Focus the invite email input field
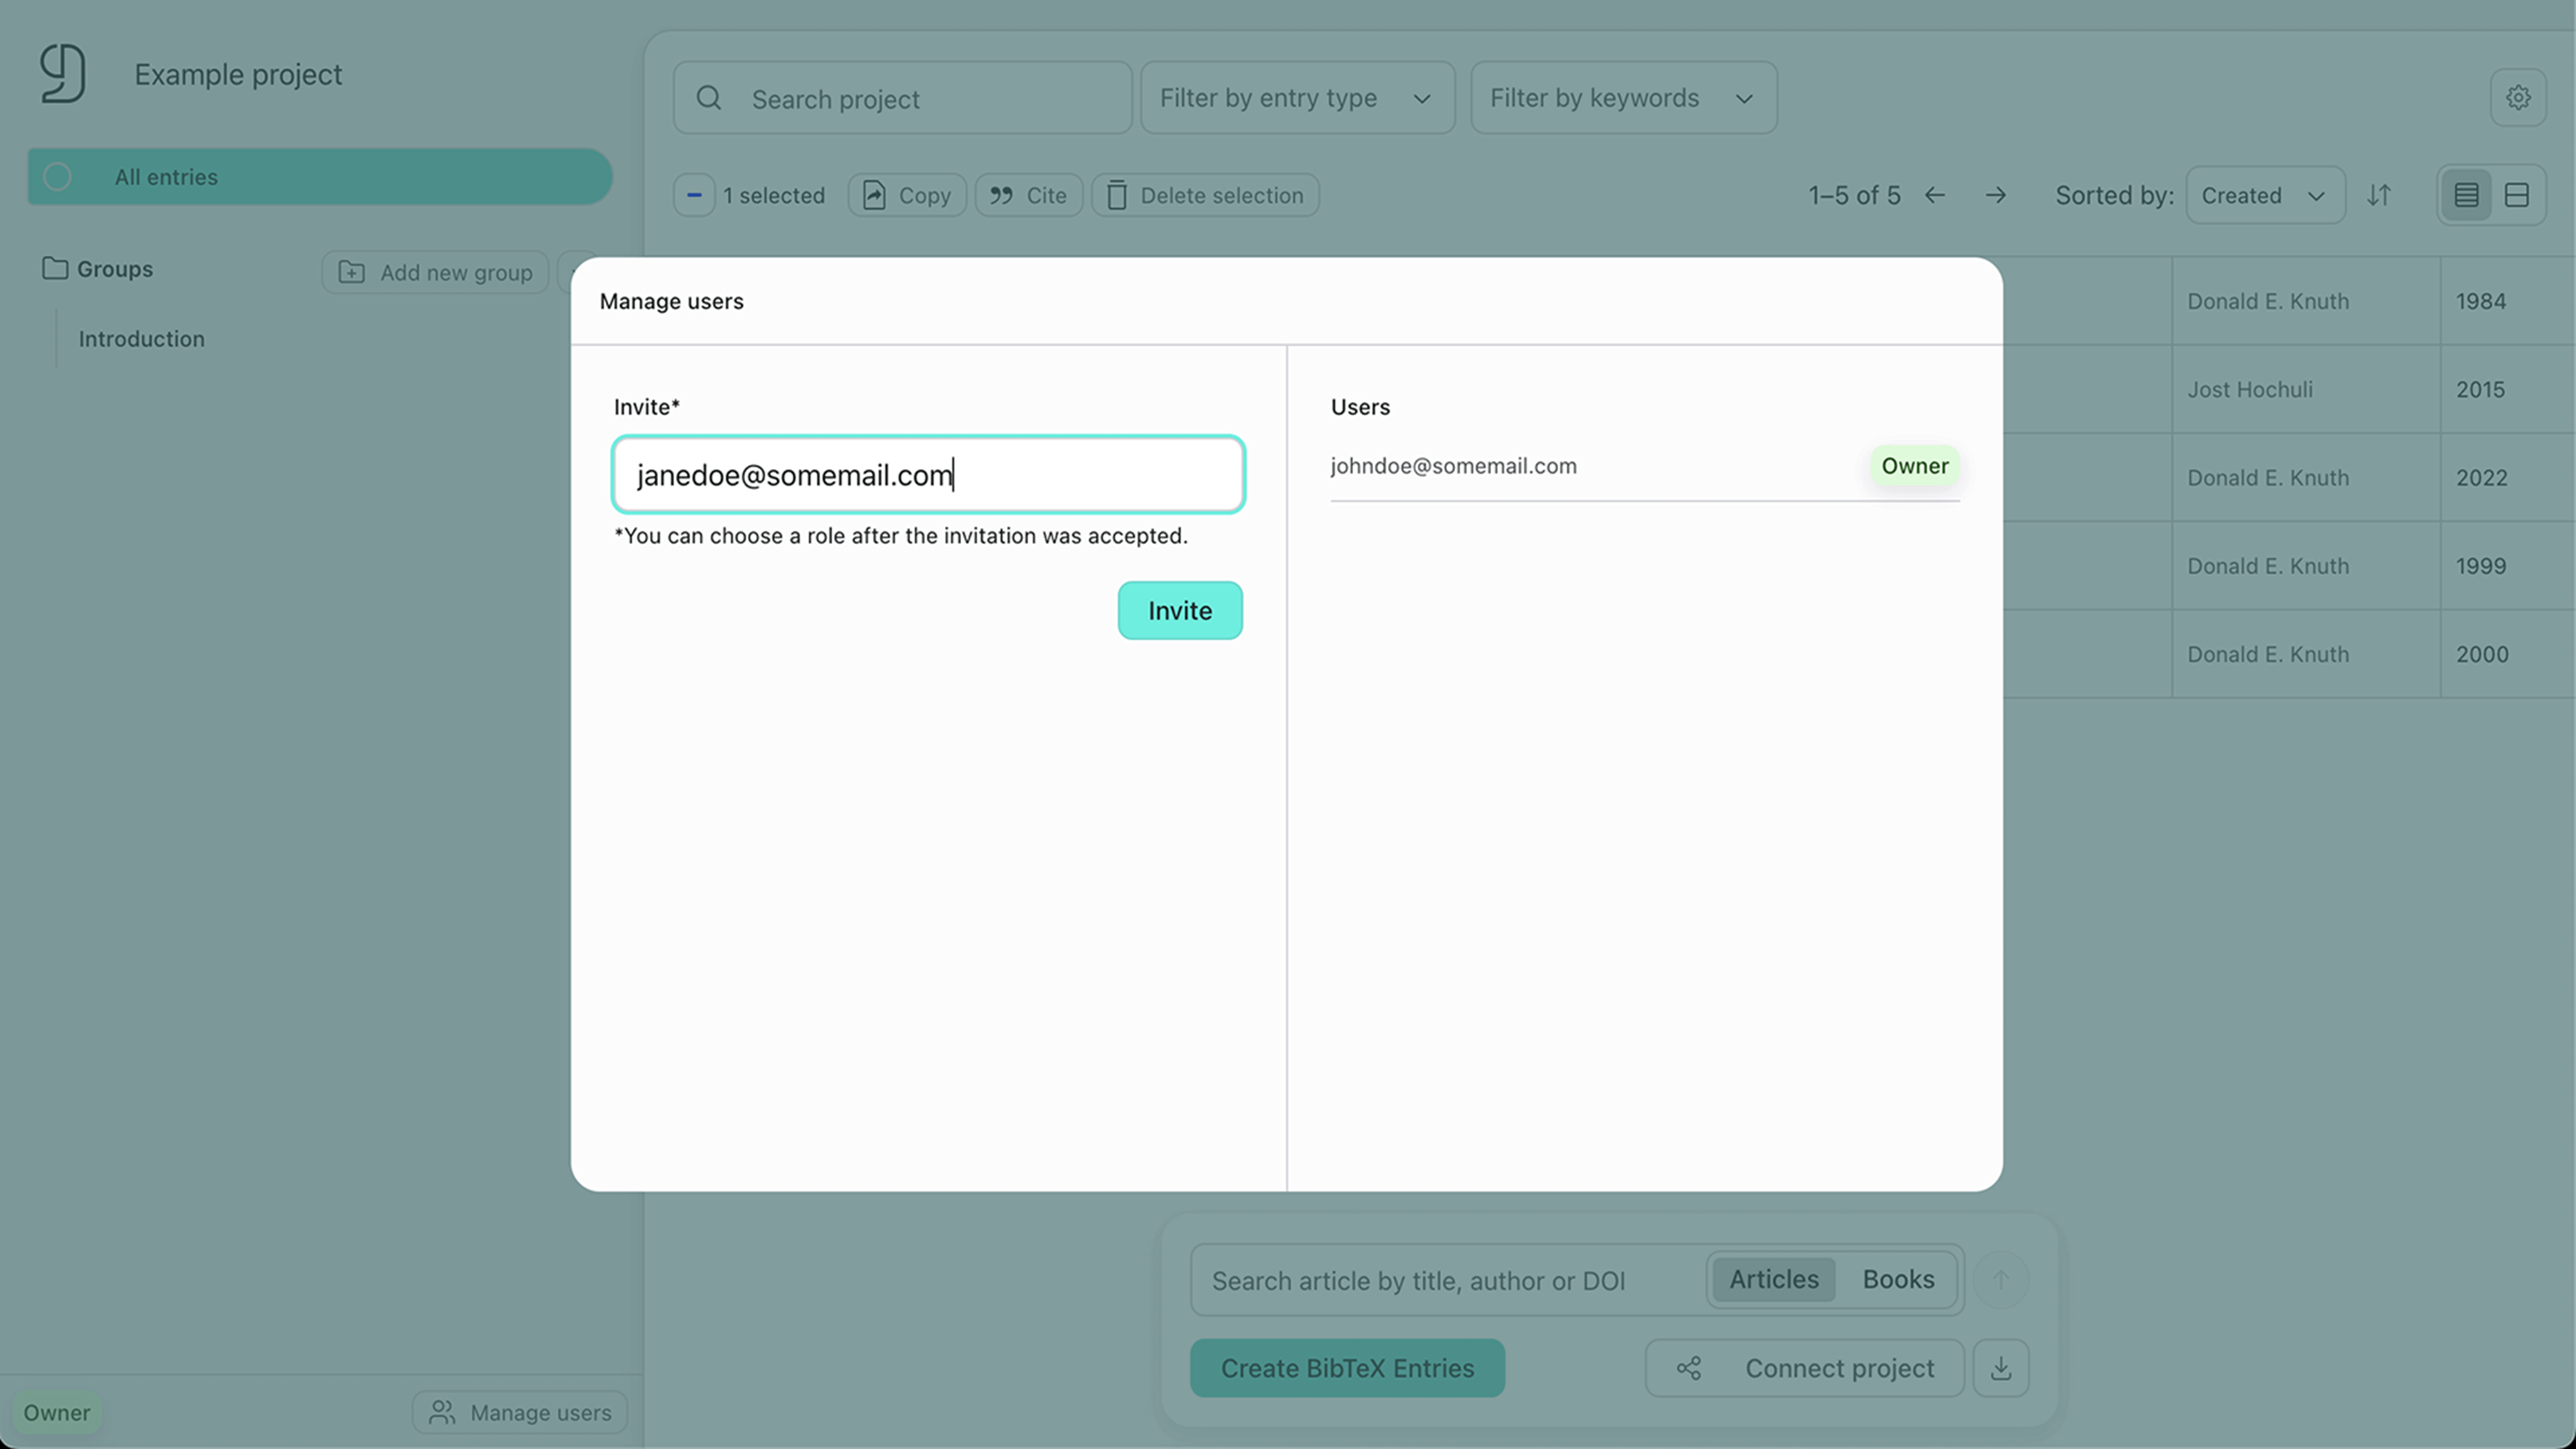Viewport: 2576px width, 1449px height. click(x=927, y=475)
